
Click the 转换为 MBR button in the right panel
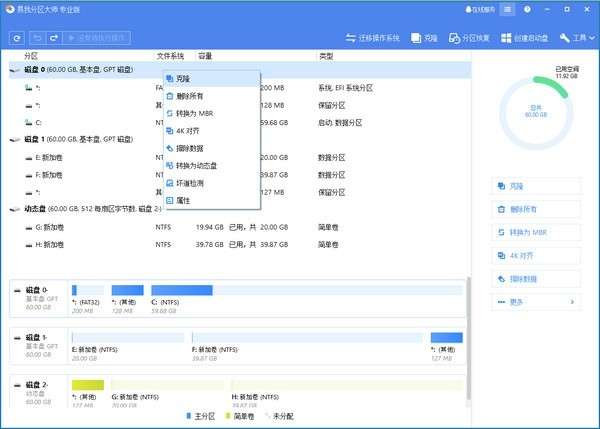tap(536, 232)
